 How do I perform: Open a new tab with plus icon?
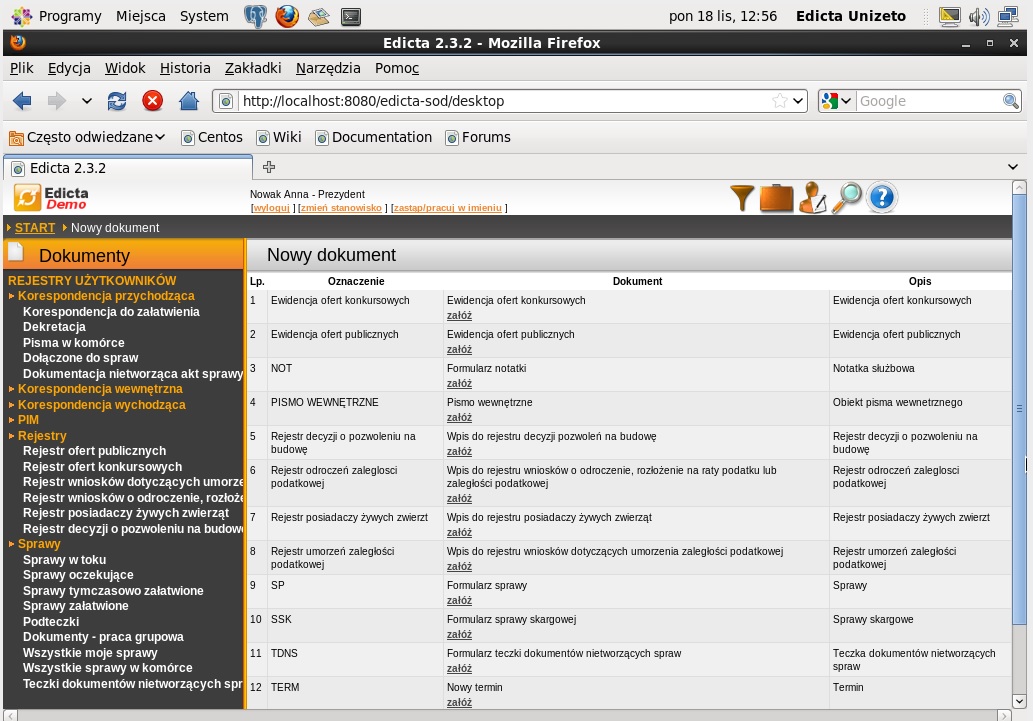pyautogui.click(x=269, y=167)
